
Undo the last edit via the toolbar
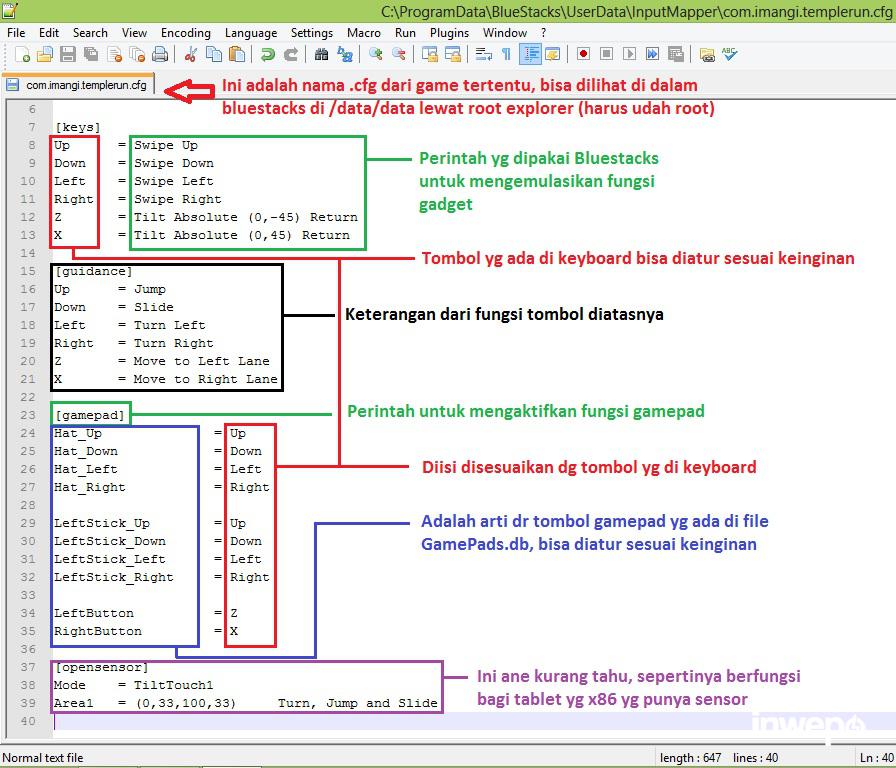[x=267, y=55]
